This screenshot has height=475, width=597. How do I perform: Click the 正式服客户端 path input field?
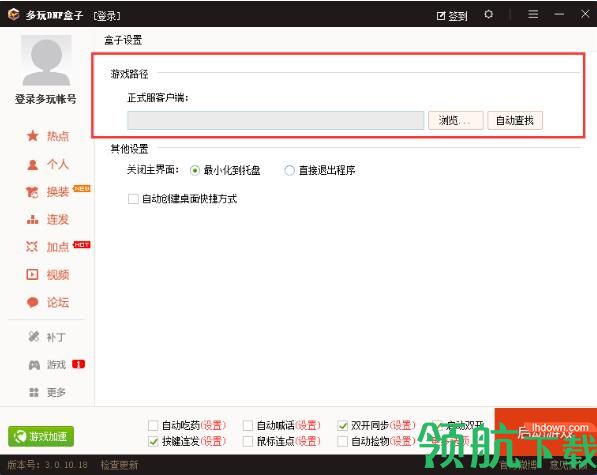276,121
